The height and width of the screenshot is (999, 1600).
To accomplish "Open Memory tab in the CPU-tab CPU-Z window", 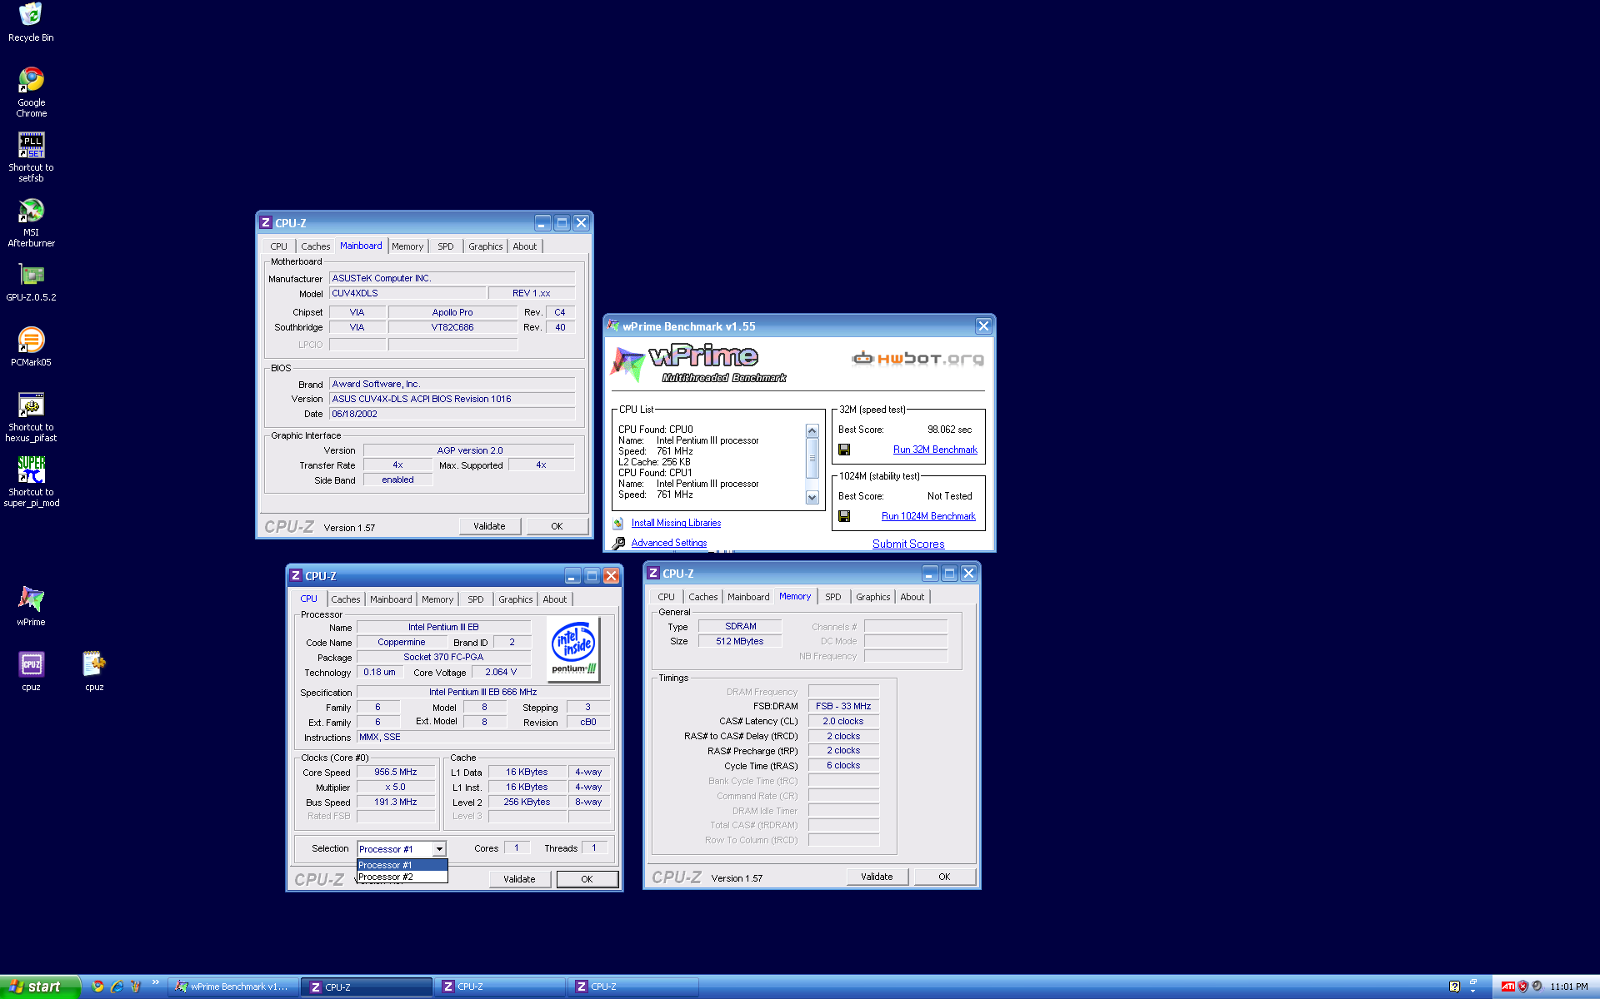I will click(x=437, y=600).
